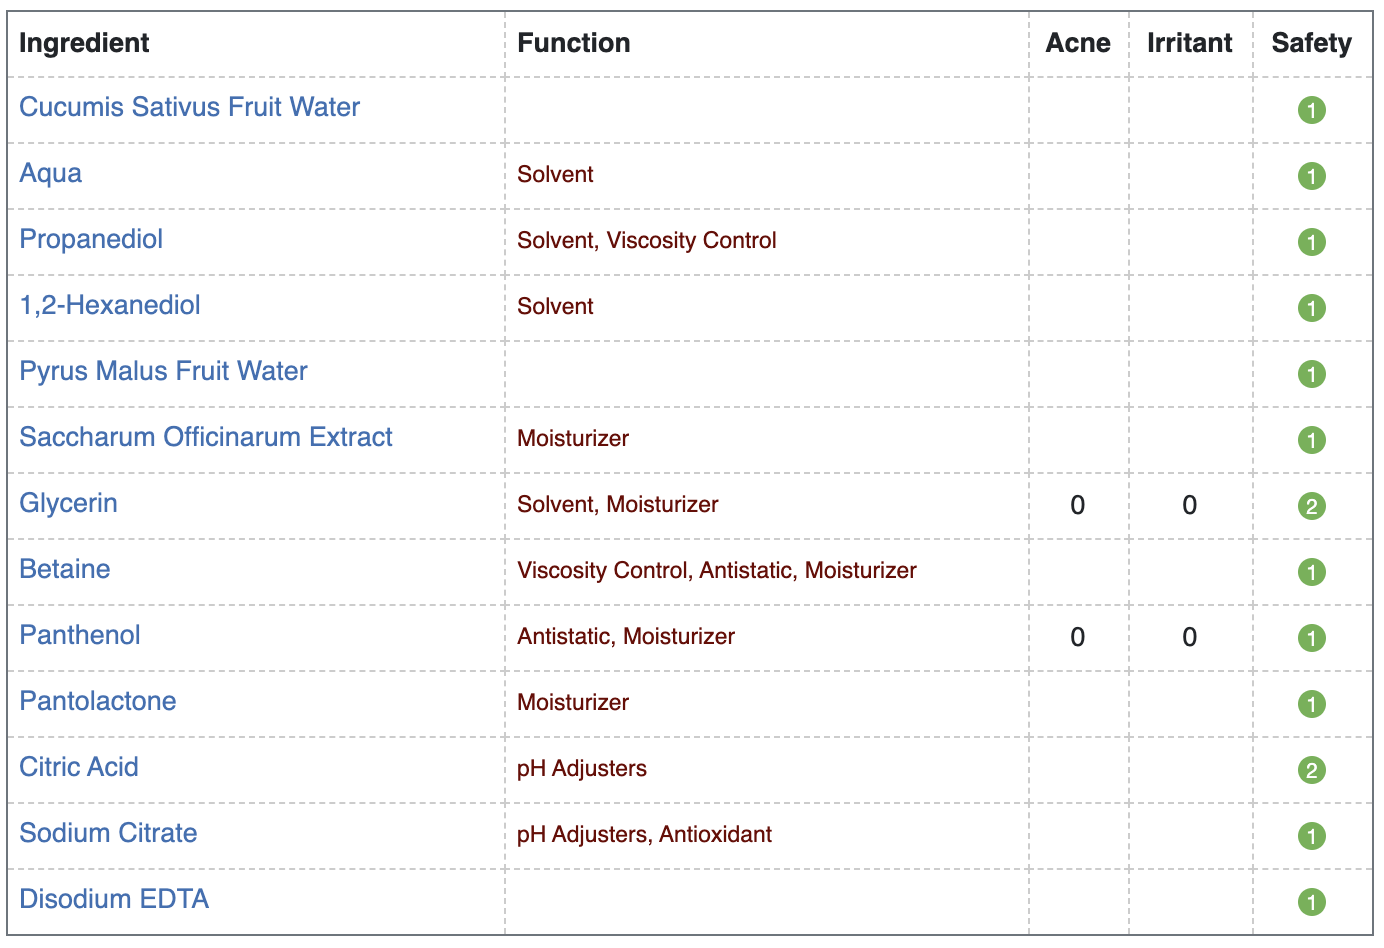1384x948 pixels.
Task: Follow the Saccharum Officinarum Extract link
Action: 206,437
